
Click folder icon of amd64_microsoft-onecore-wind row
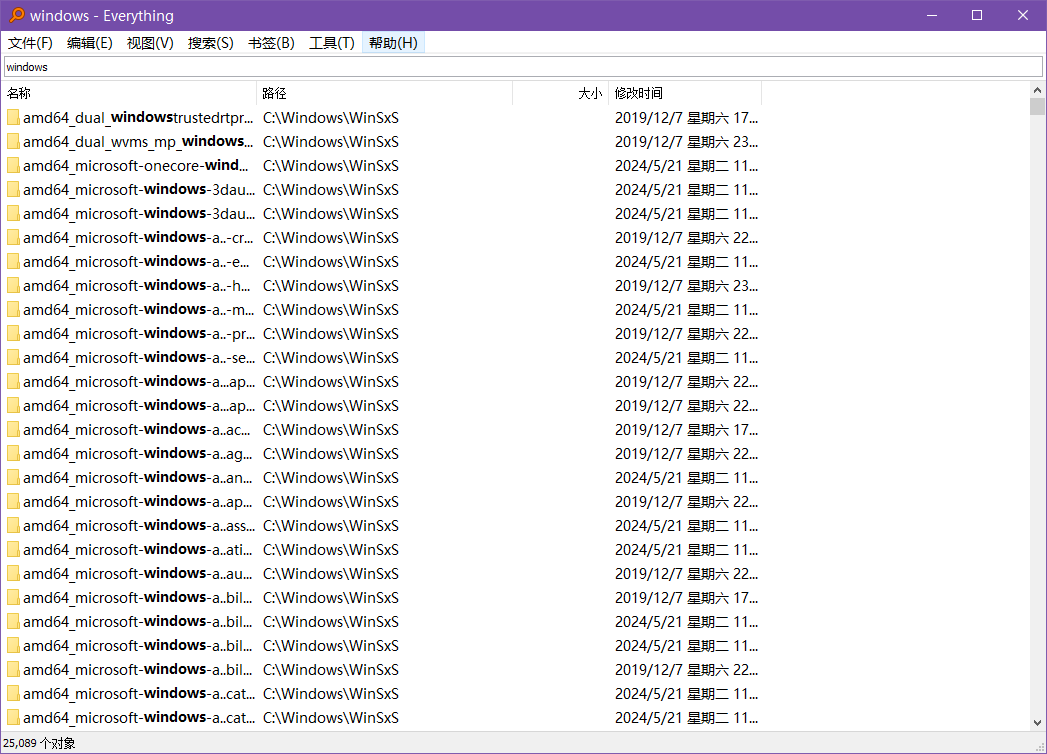13,166
